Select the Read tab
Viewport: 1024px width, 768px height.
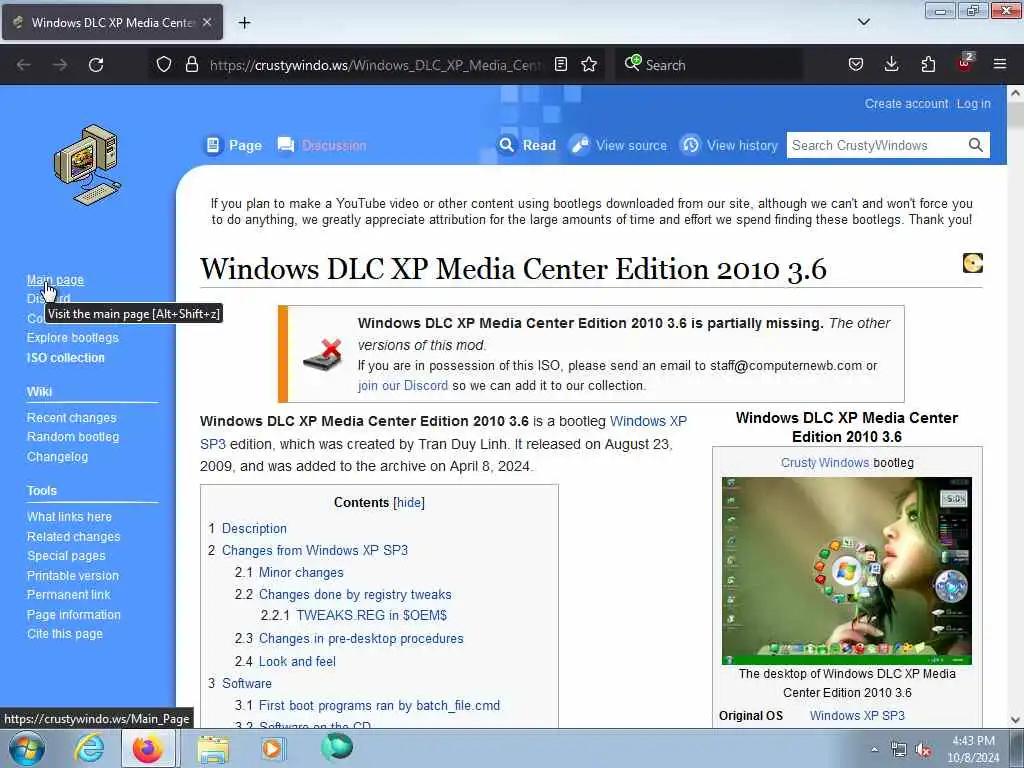[x=528, y=145]
